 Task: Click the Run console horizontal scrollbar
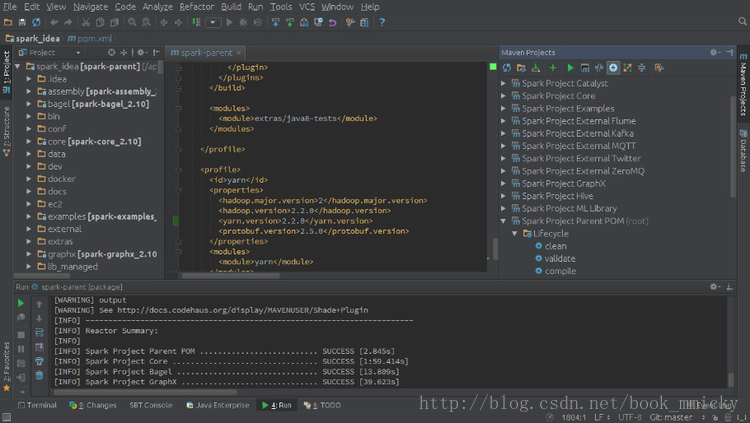pos(145,392)
